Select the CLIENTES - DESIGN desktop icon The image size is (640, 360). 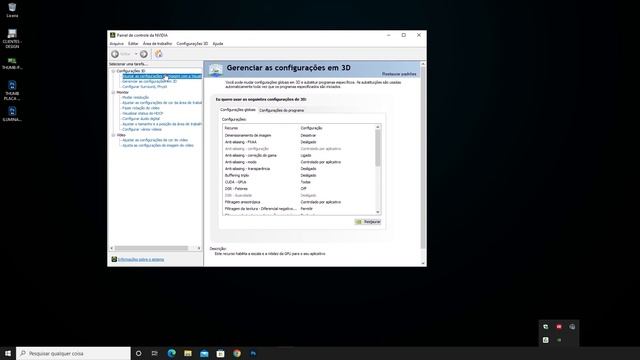coord(12,38)
